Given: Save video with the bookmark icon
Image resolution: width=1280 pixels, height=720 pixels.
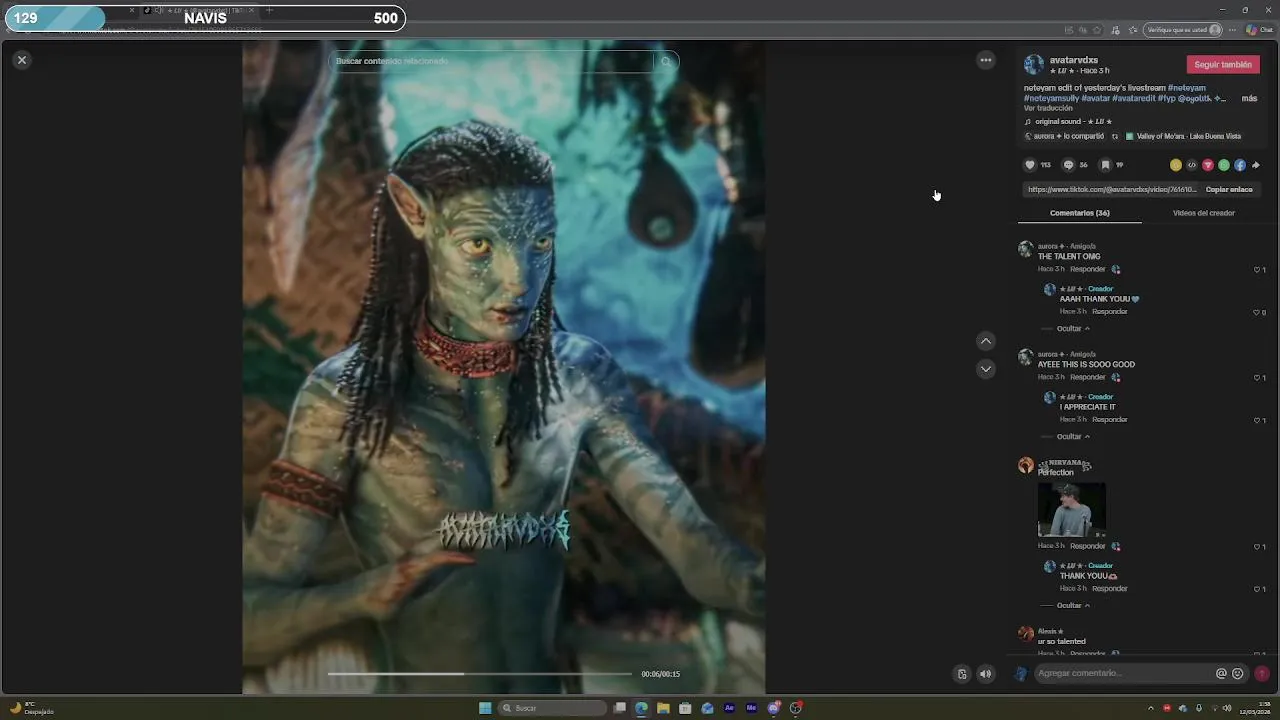Looking at the screenshot, I should click(1105, 165).
